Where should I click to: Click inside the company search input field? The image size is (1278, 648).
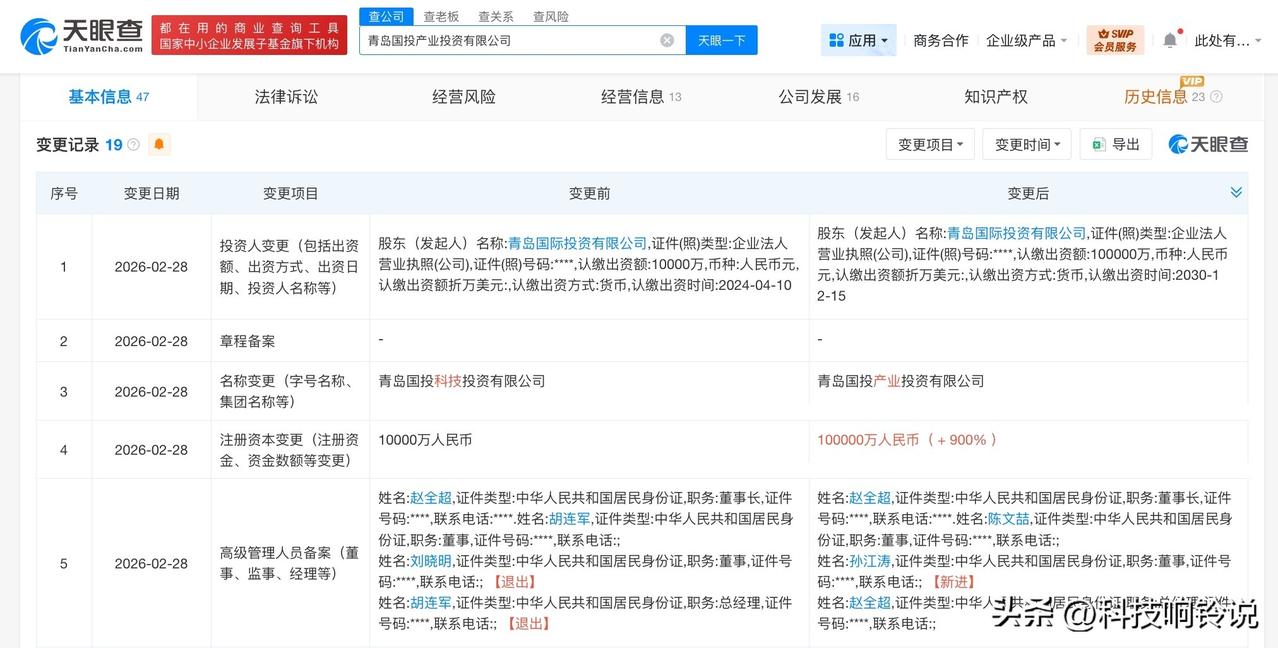tap(520, 39)
